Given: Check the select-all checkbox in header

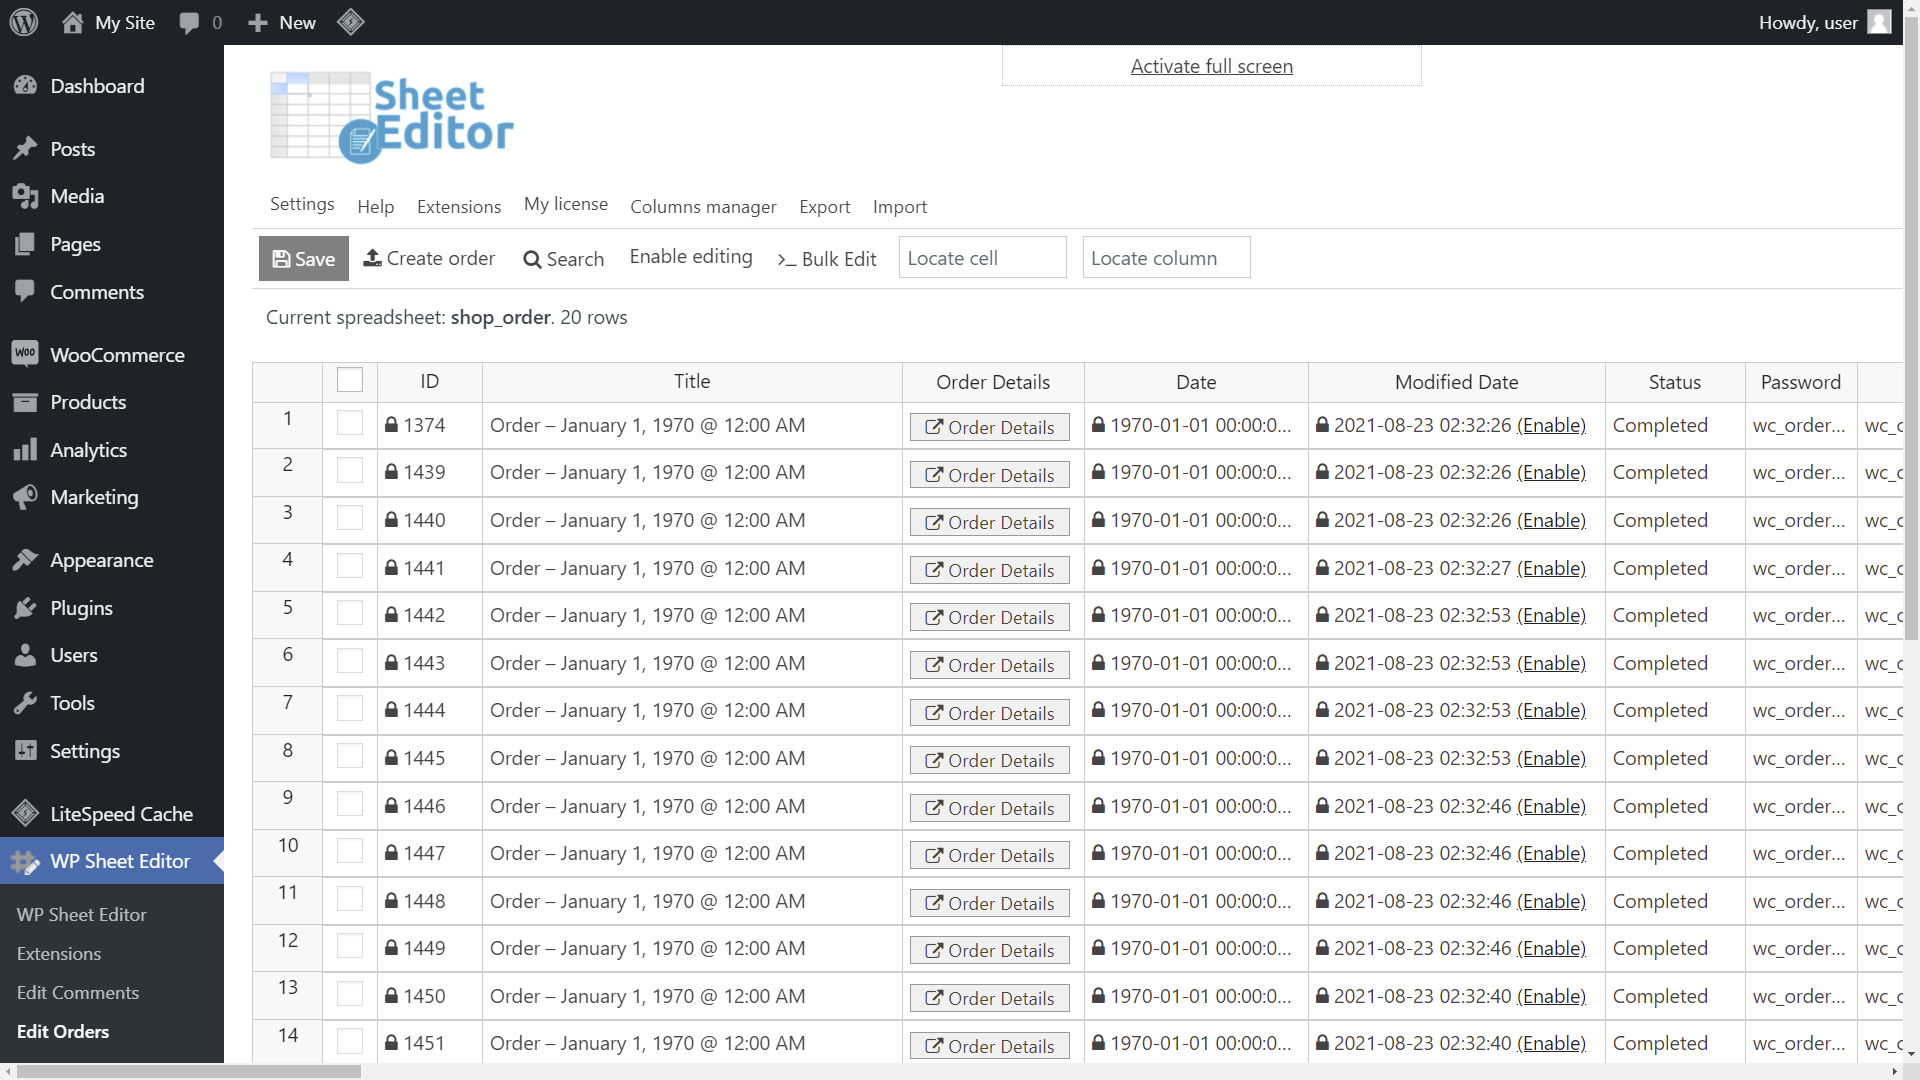Looking at the screenshot, I should pyautogui.click(x=349, y=379).
